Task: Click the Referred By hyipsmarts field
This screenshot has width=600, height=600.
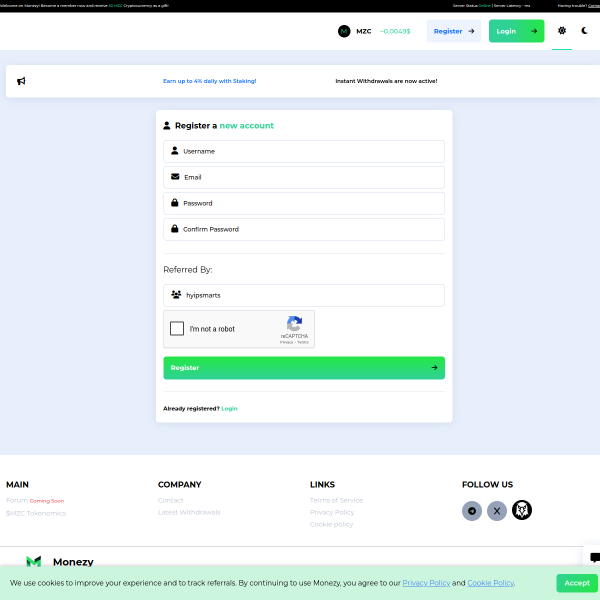Action: tap(304, 295)
